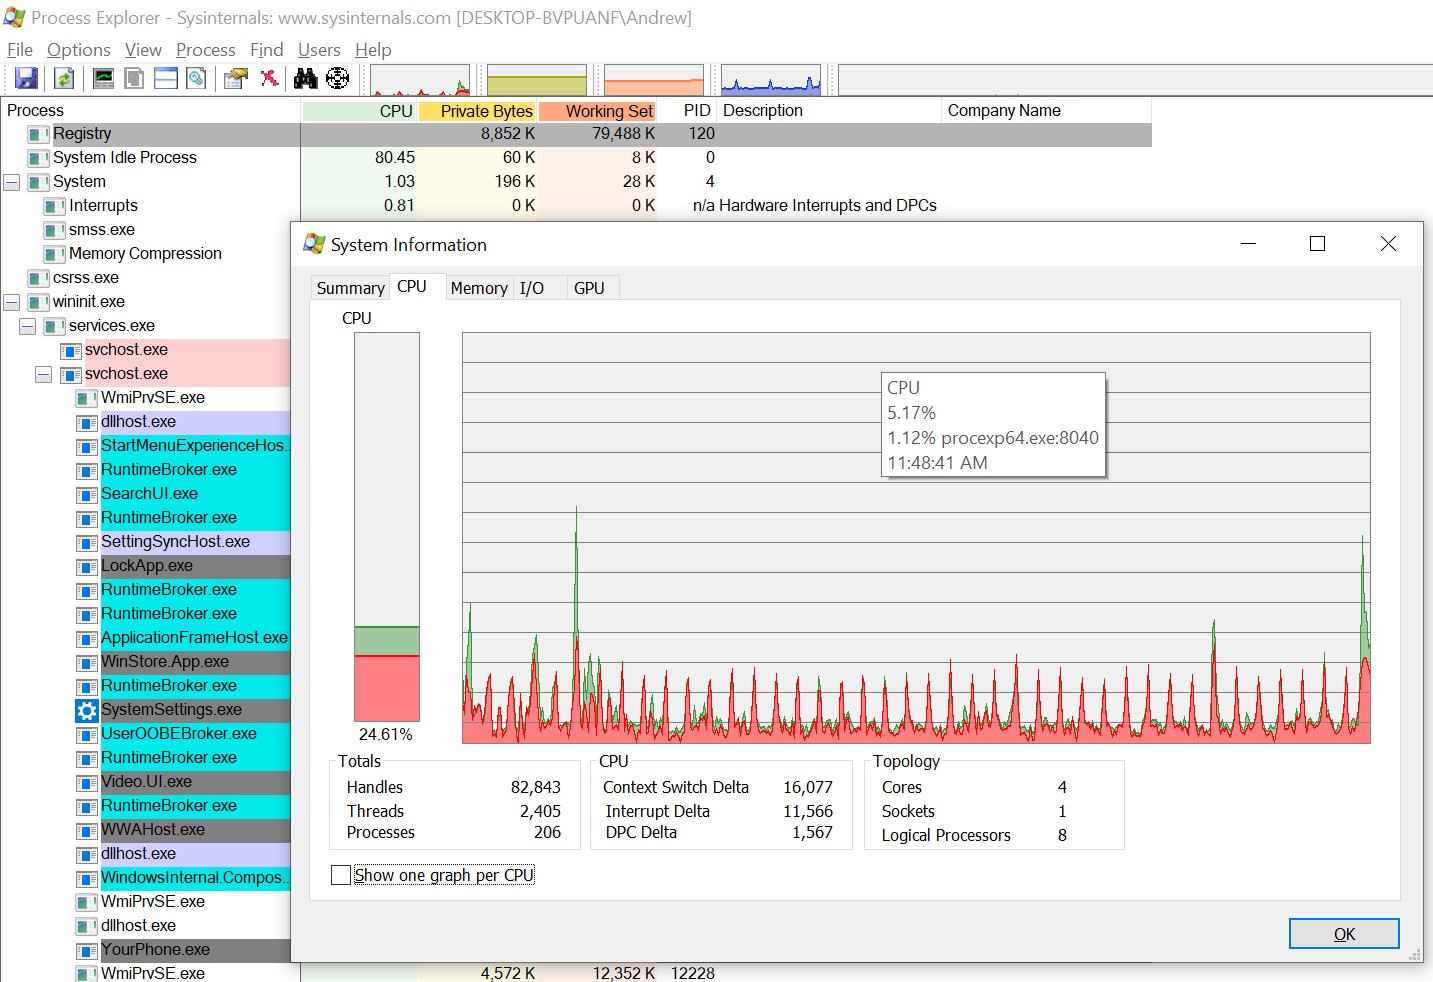Open process Properties from toolbar icon
The width and height of the screenshot is (1433, 982).
236,78
